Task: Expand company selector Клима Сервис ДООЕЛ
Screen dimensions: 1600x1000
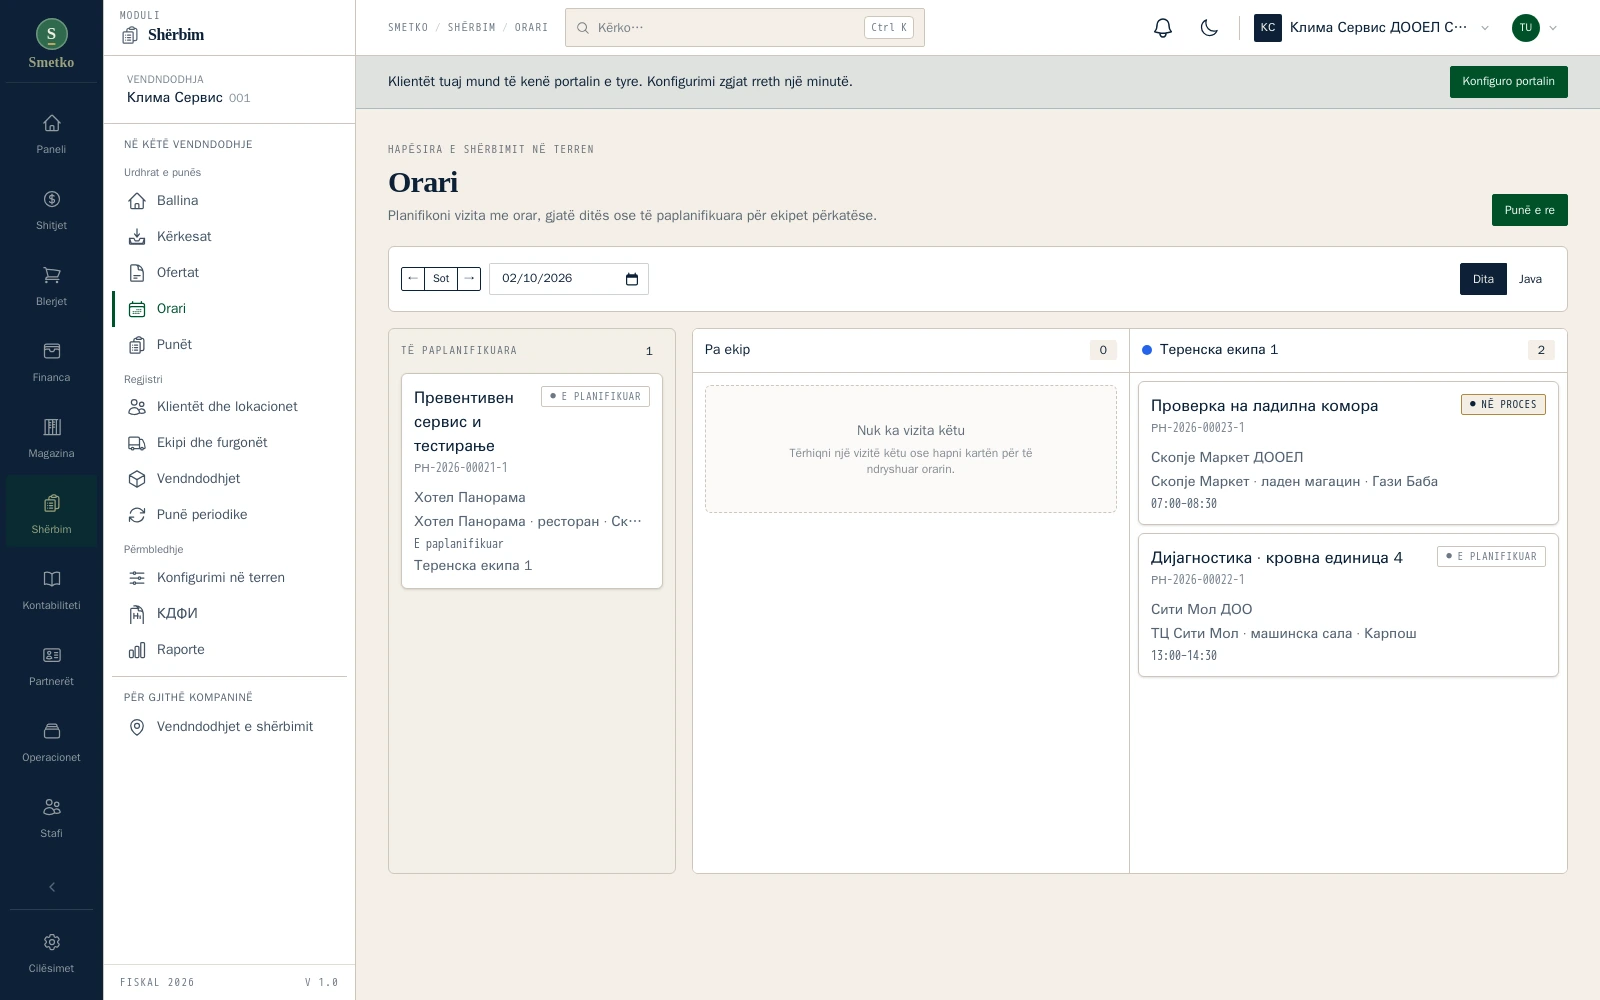Action: click(1372, 28)
